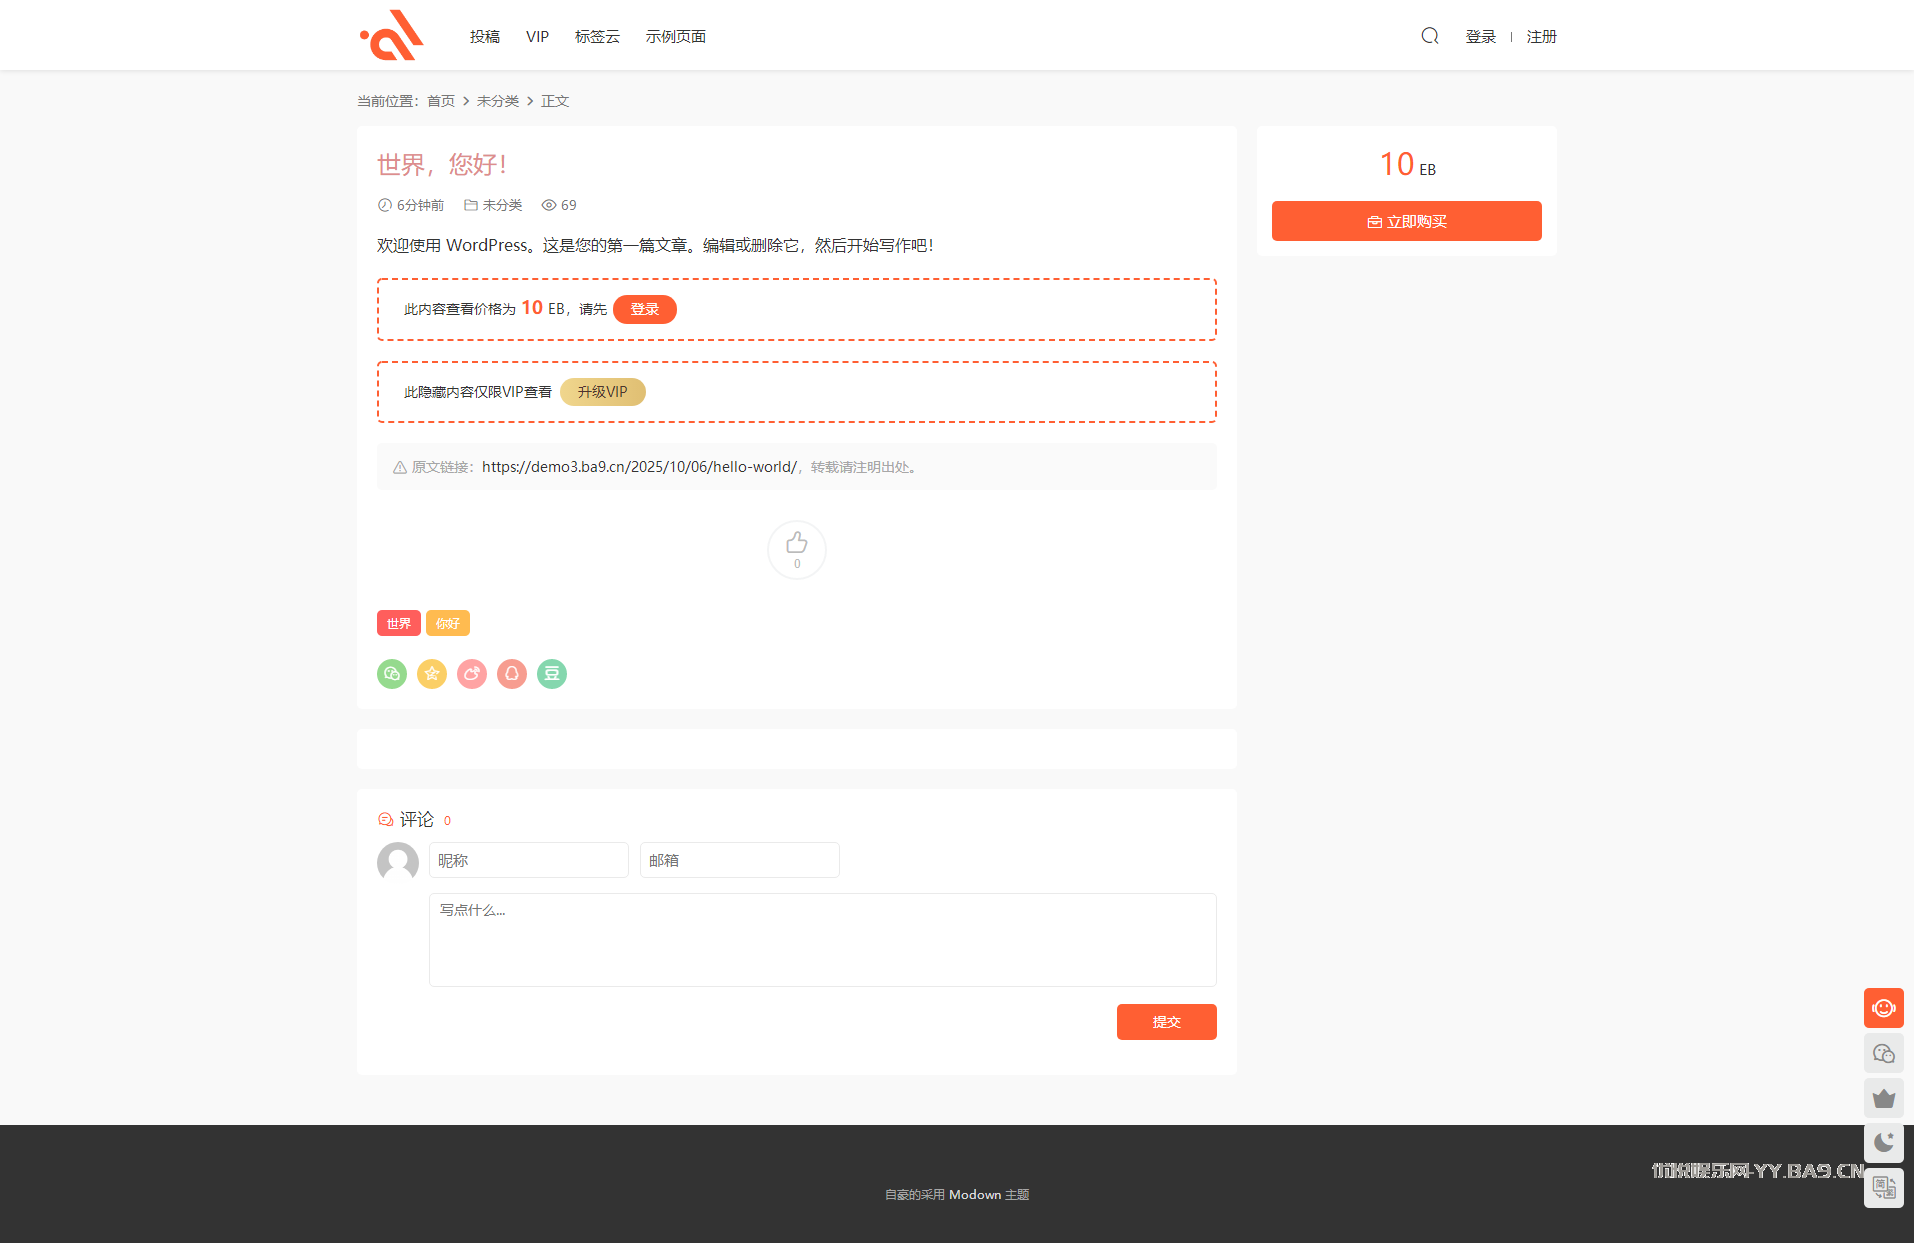Click the 写点什么 comment text area
The width and height of the screenshot is (1914, 1243).
(822, 940)
